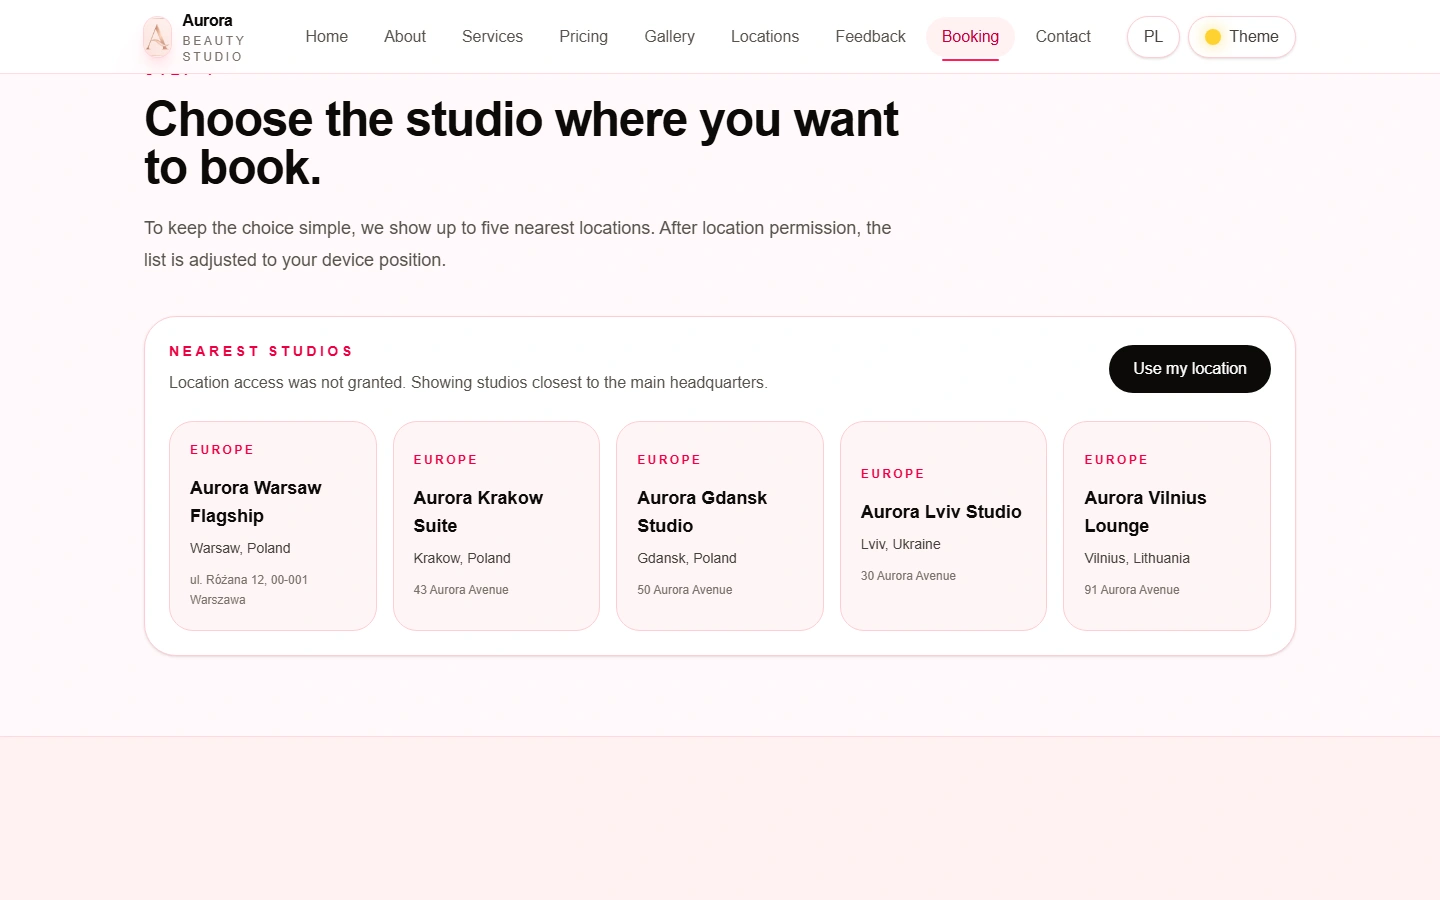The width and height of the screenshot is (1440, 900).
Task: Choose the Aurora Krakow Suite card
Action: pos(496,526)
